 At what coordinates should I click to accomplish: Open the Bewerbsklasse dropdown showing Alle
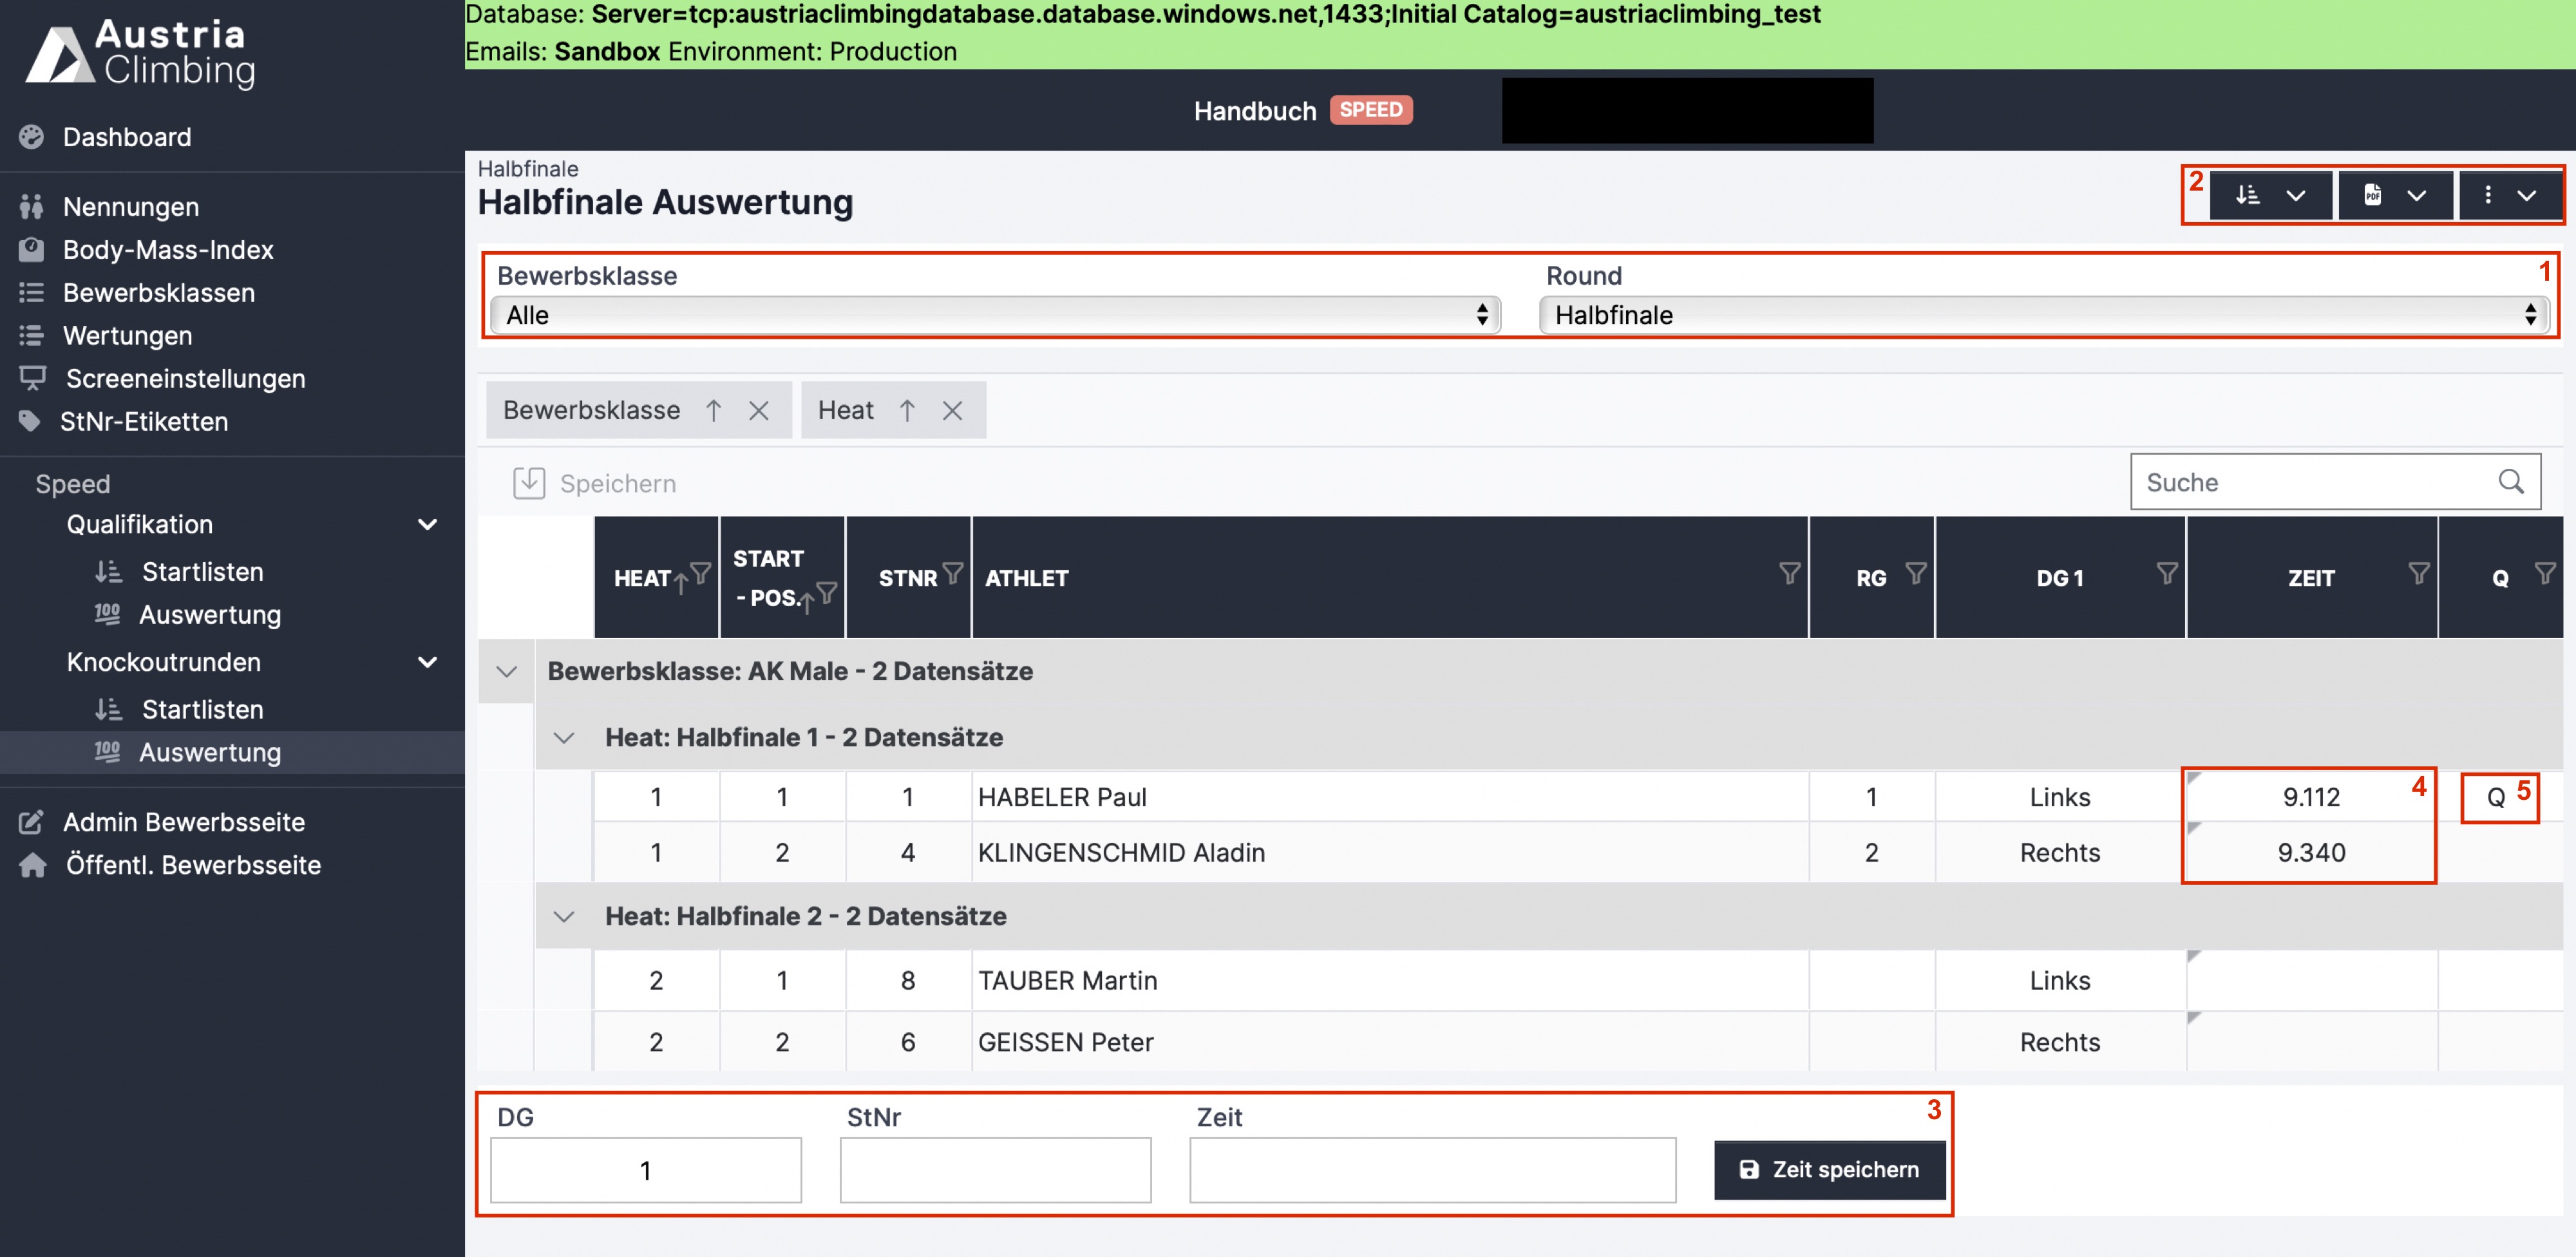coord(994,315)
